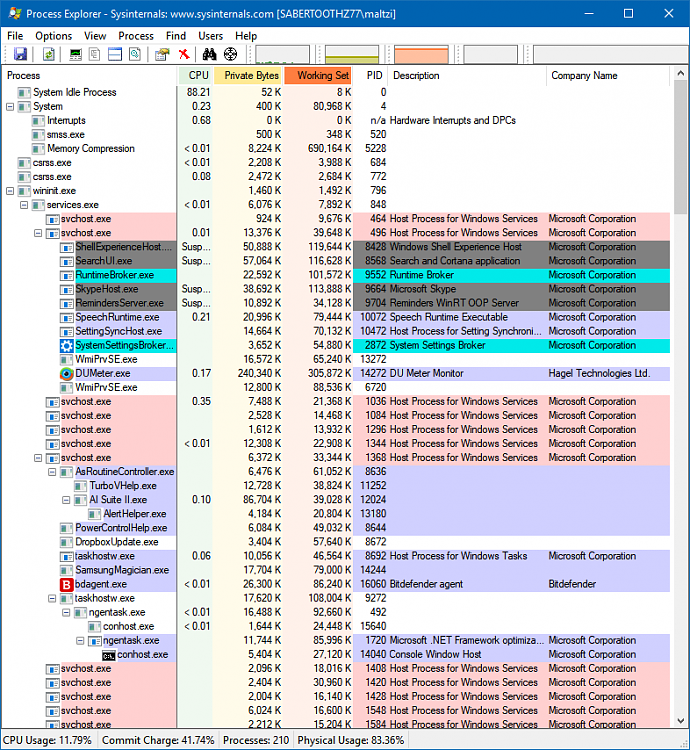This screenshot has height=750, width=690.
Task: Open the Users menu
Action: (x=210, y=36)
